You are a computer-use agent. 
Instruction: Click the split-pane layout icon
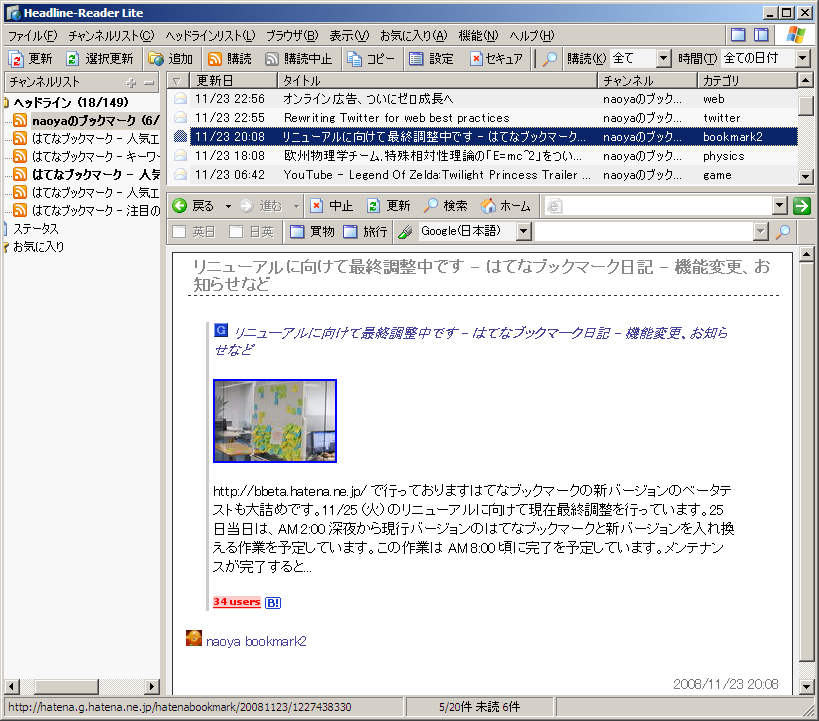click(x=761, y=35)
